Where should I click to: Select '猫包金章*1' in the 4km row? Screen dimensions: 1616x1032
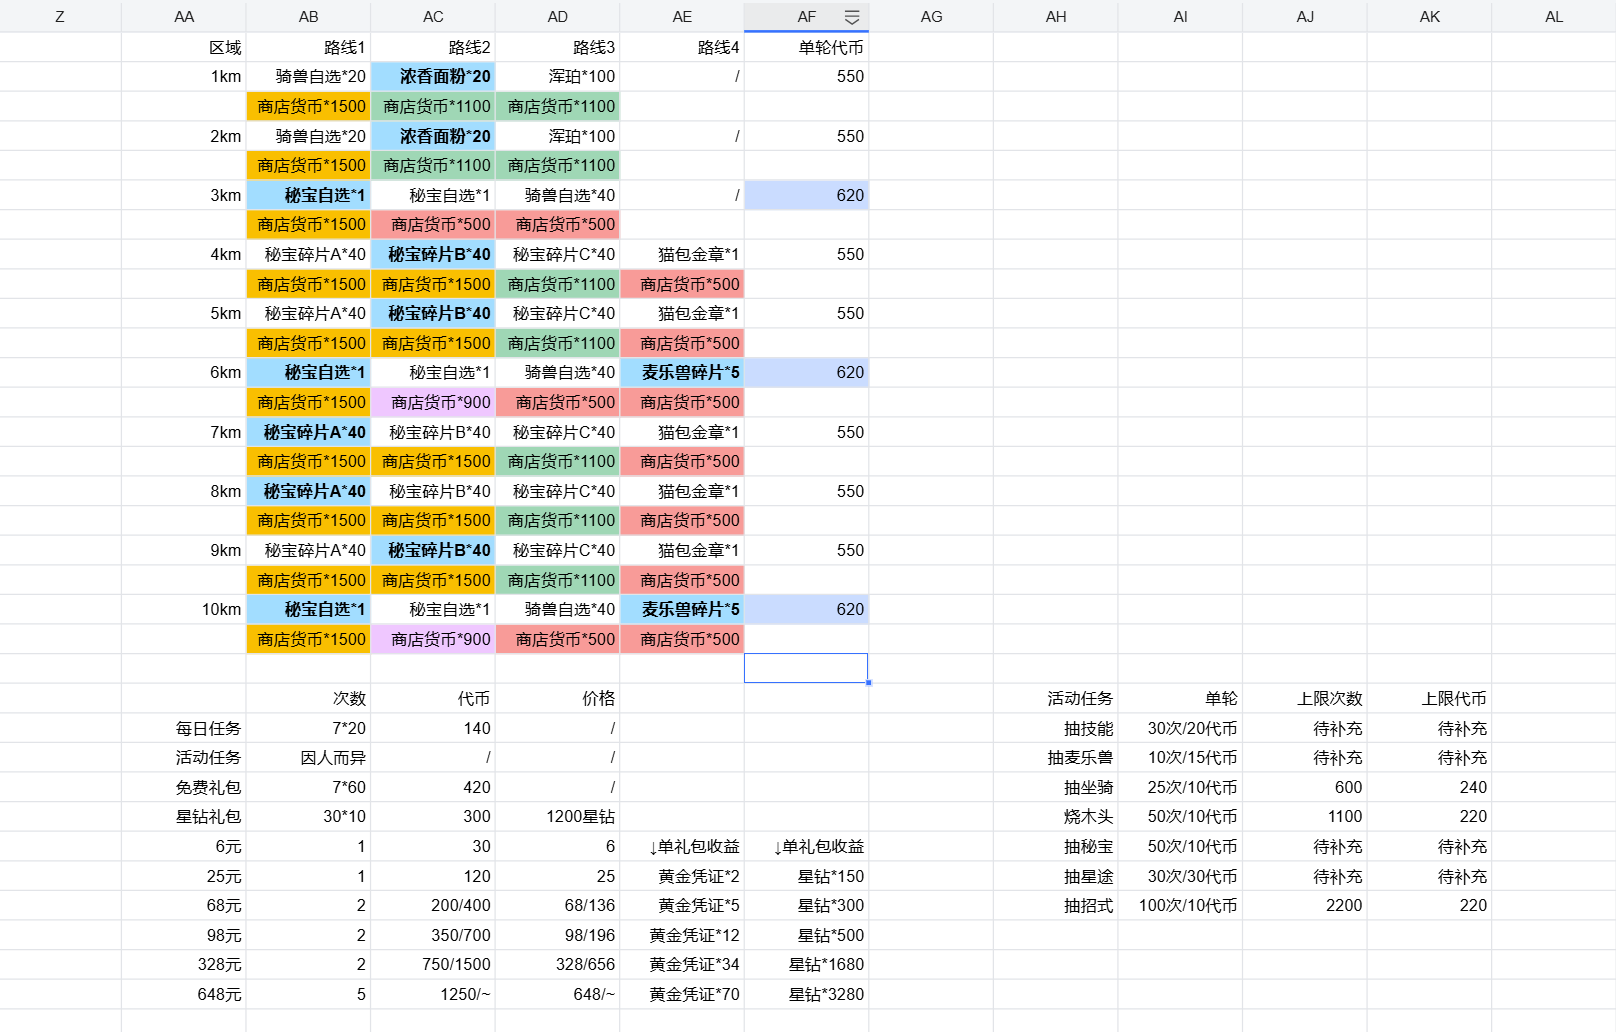[x=682, y=254]
